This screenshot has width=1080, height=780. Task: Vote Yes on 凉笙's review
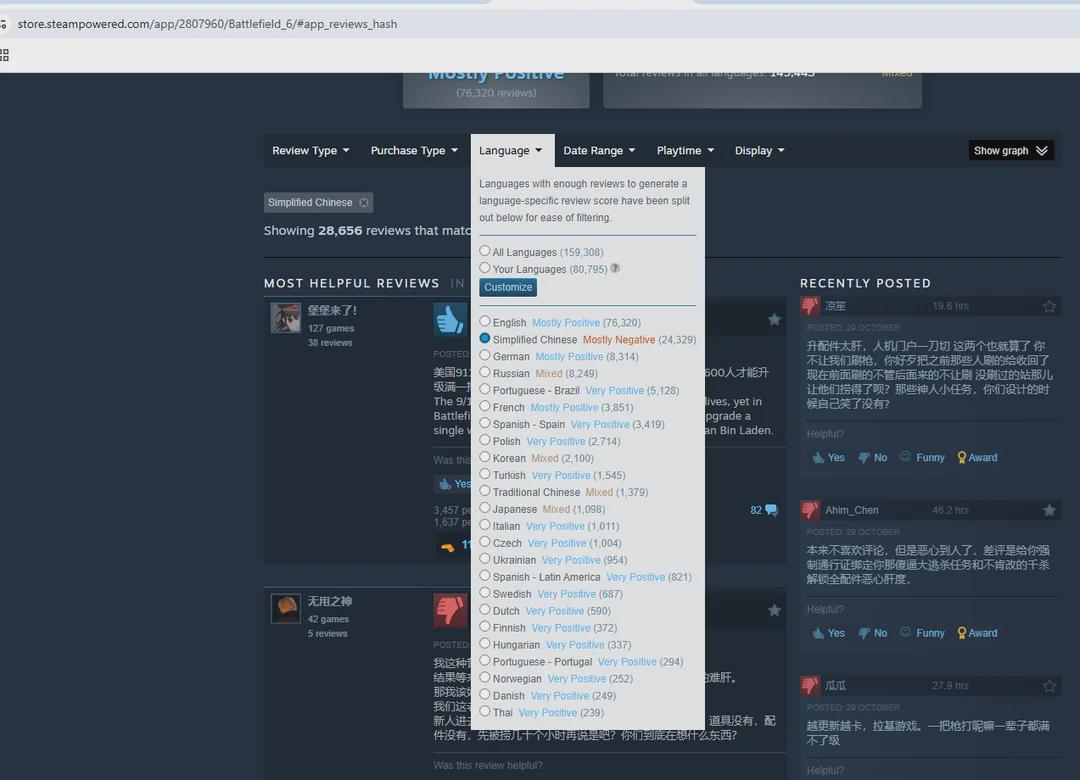(x=829, y=458)
